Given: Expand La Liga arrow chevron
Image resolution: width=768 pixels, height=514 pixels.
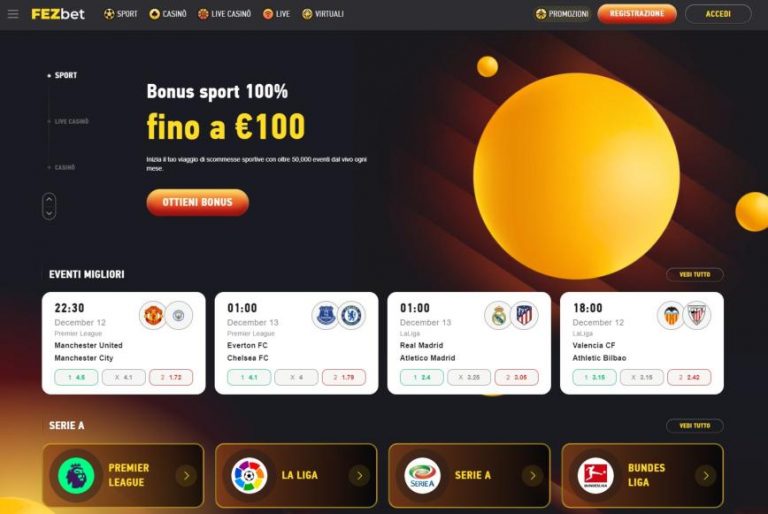Looking at the screenshot, I should 360,475.
